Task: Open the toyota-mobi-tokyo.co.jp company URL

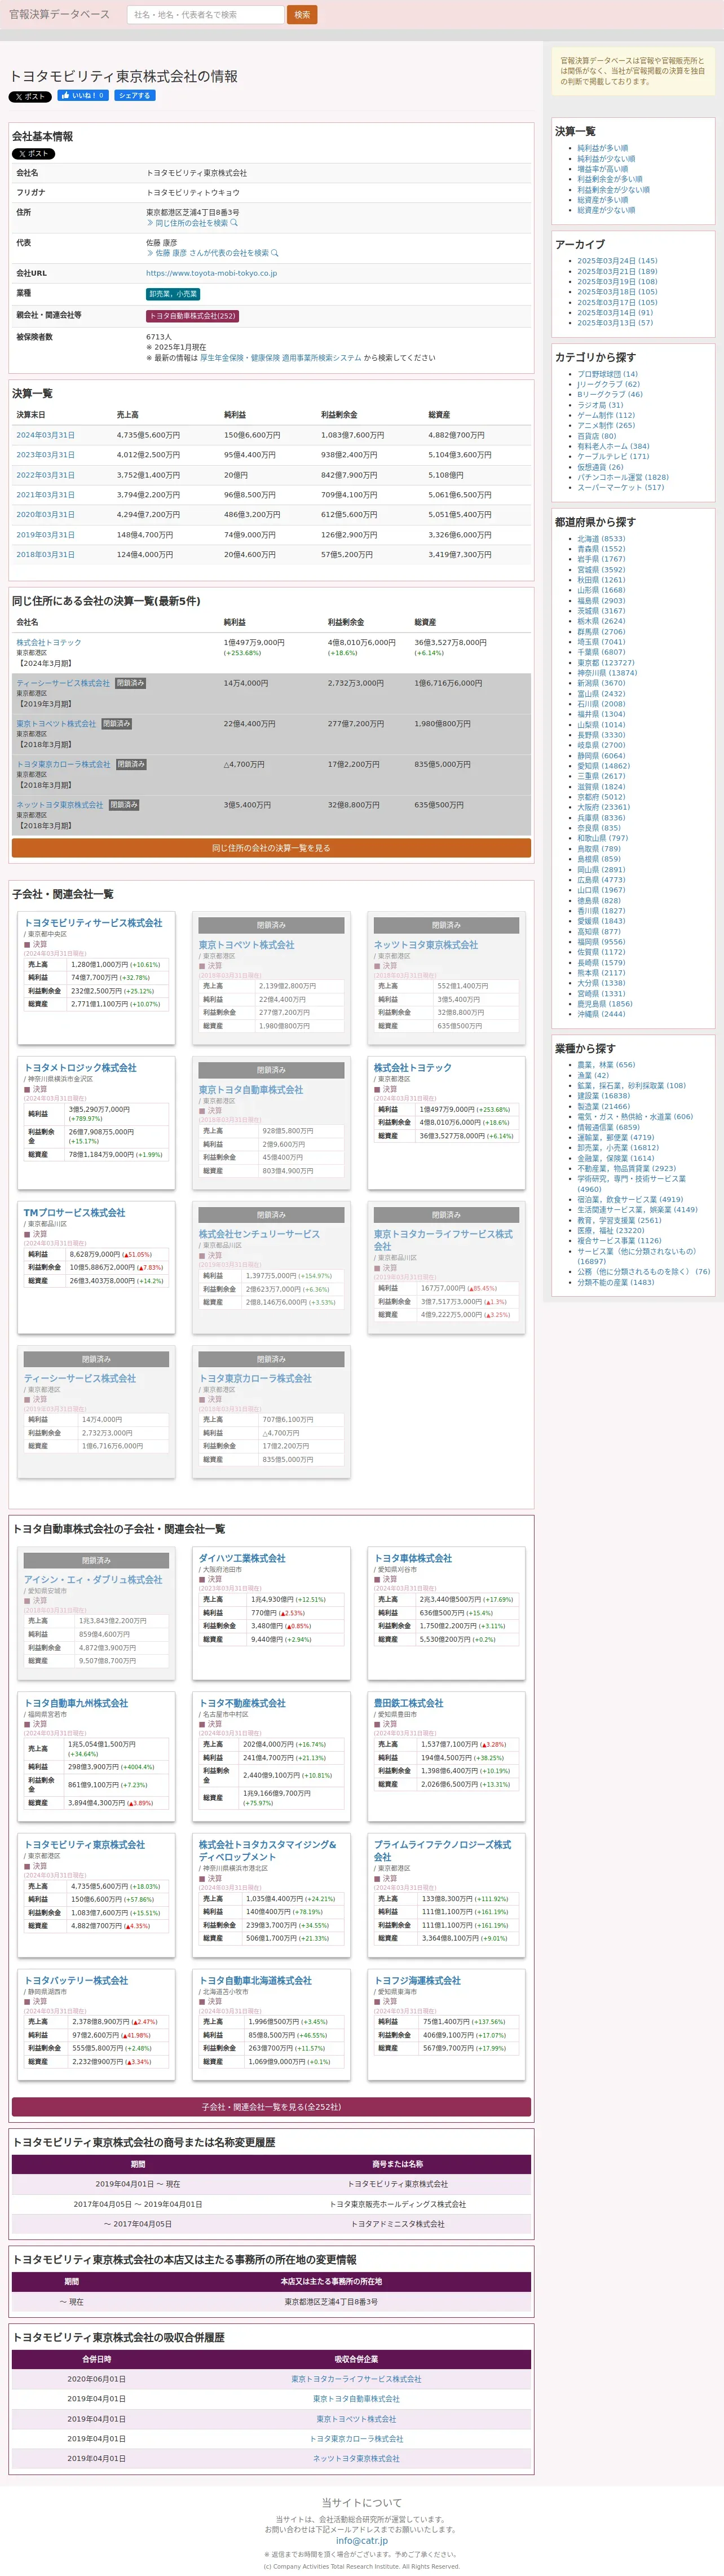Action: 211,273
